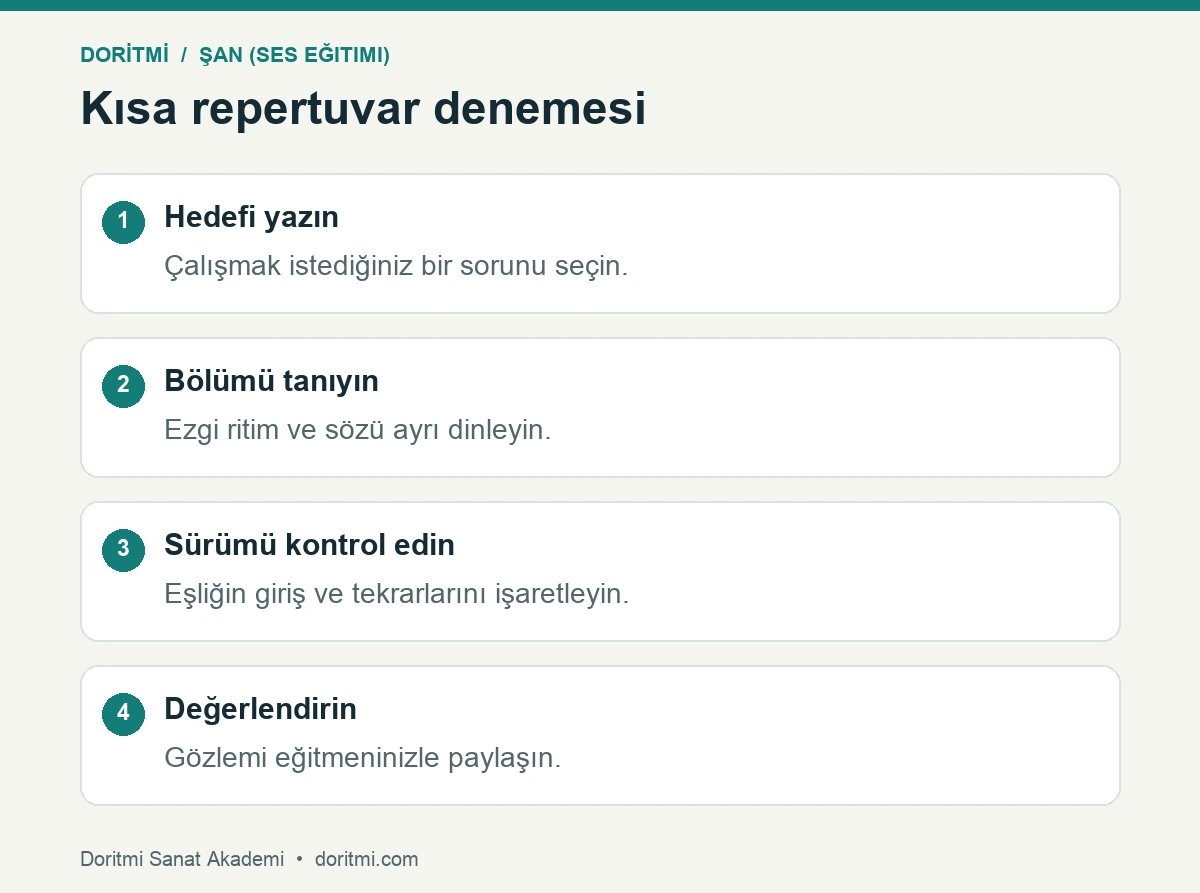Select step 4 number badge
The width and height of the screenshot is (1200, 893).
[123, 714]
